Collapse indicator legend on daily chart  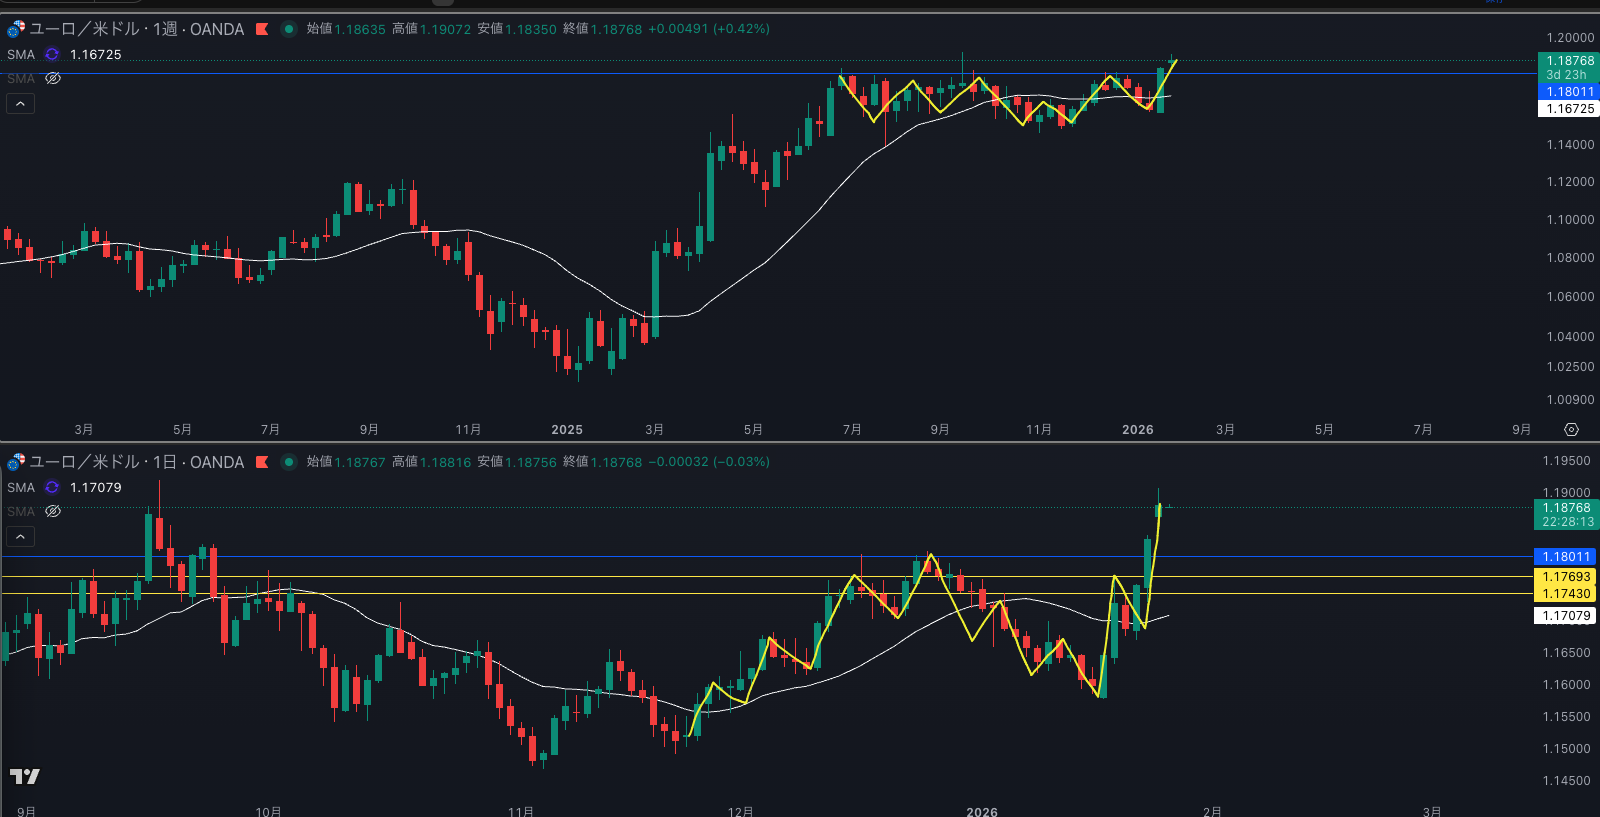pos(20,537)
